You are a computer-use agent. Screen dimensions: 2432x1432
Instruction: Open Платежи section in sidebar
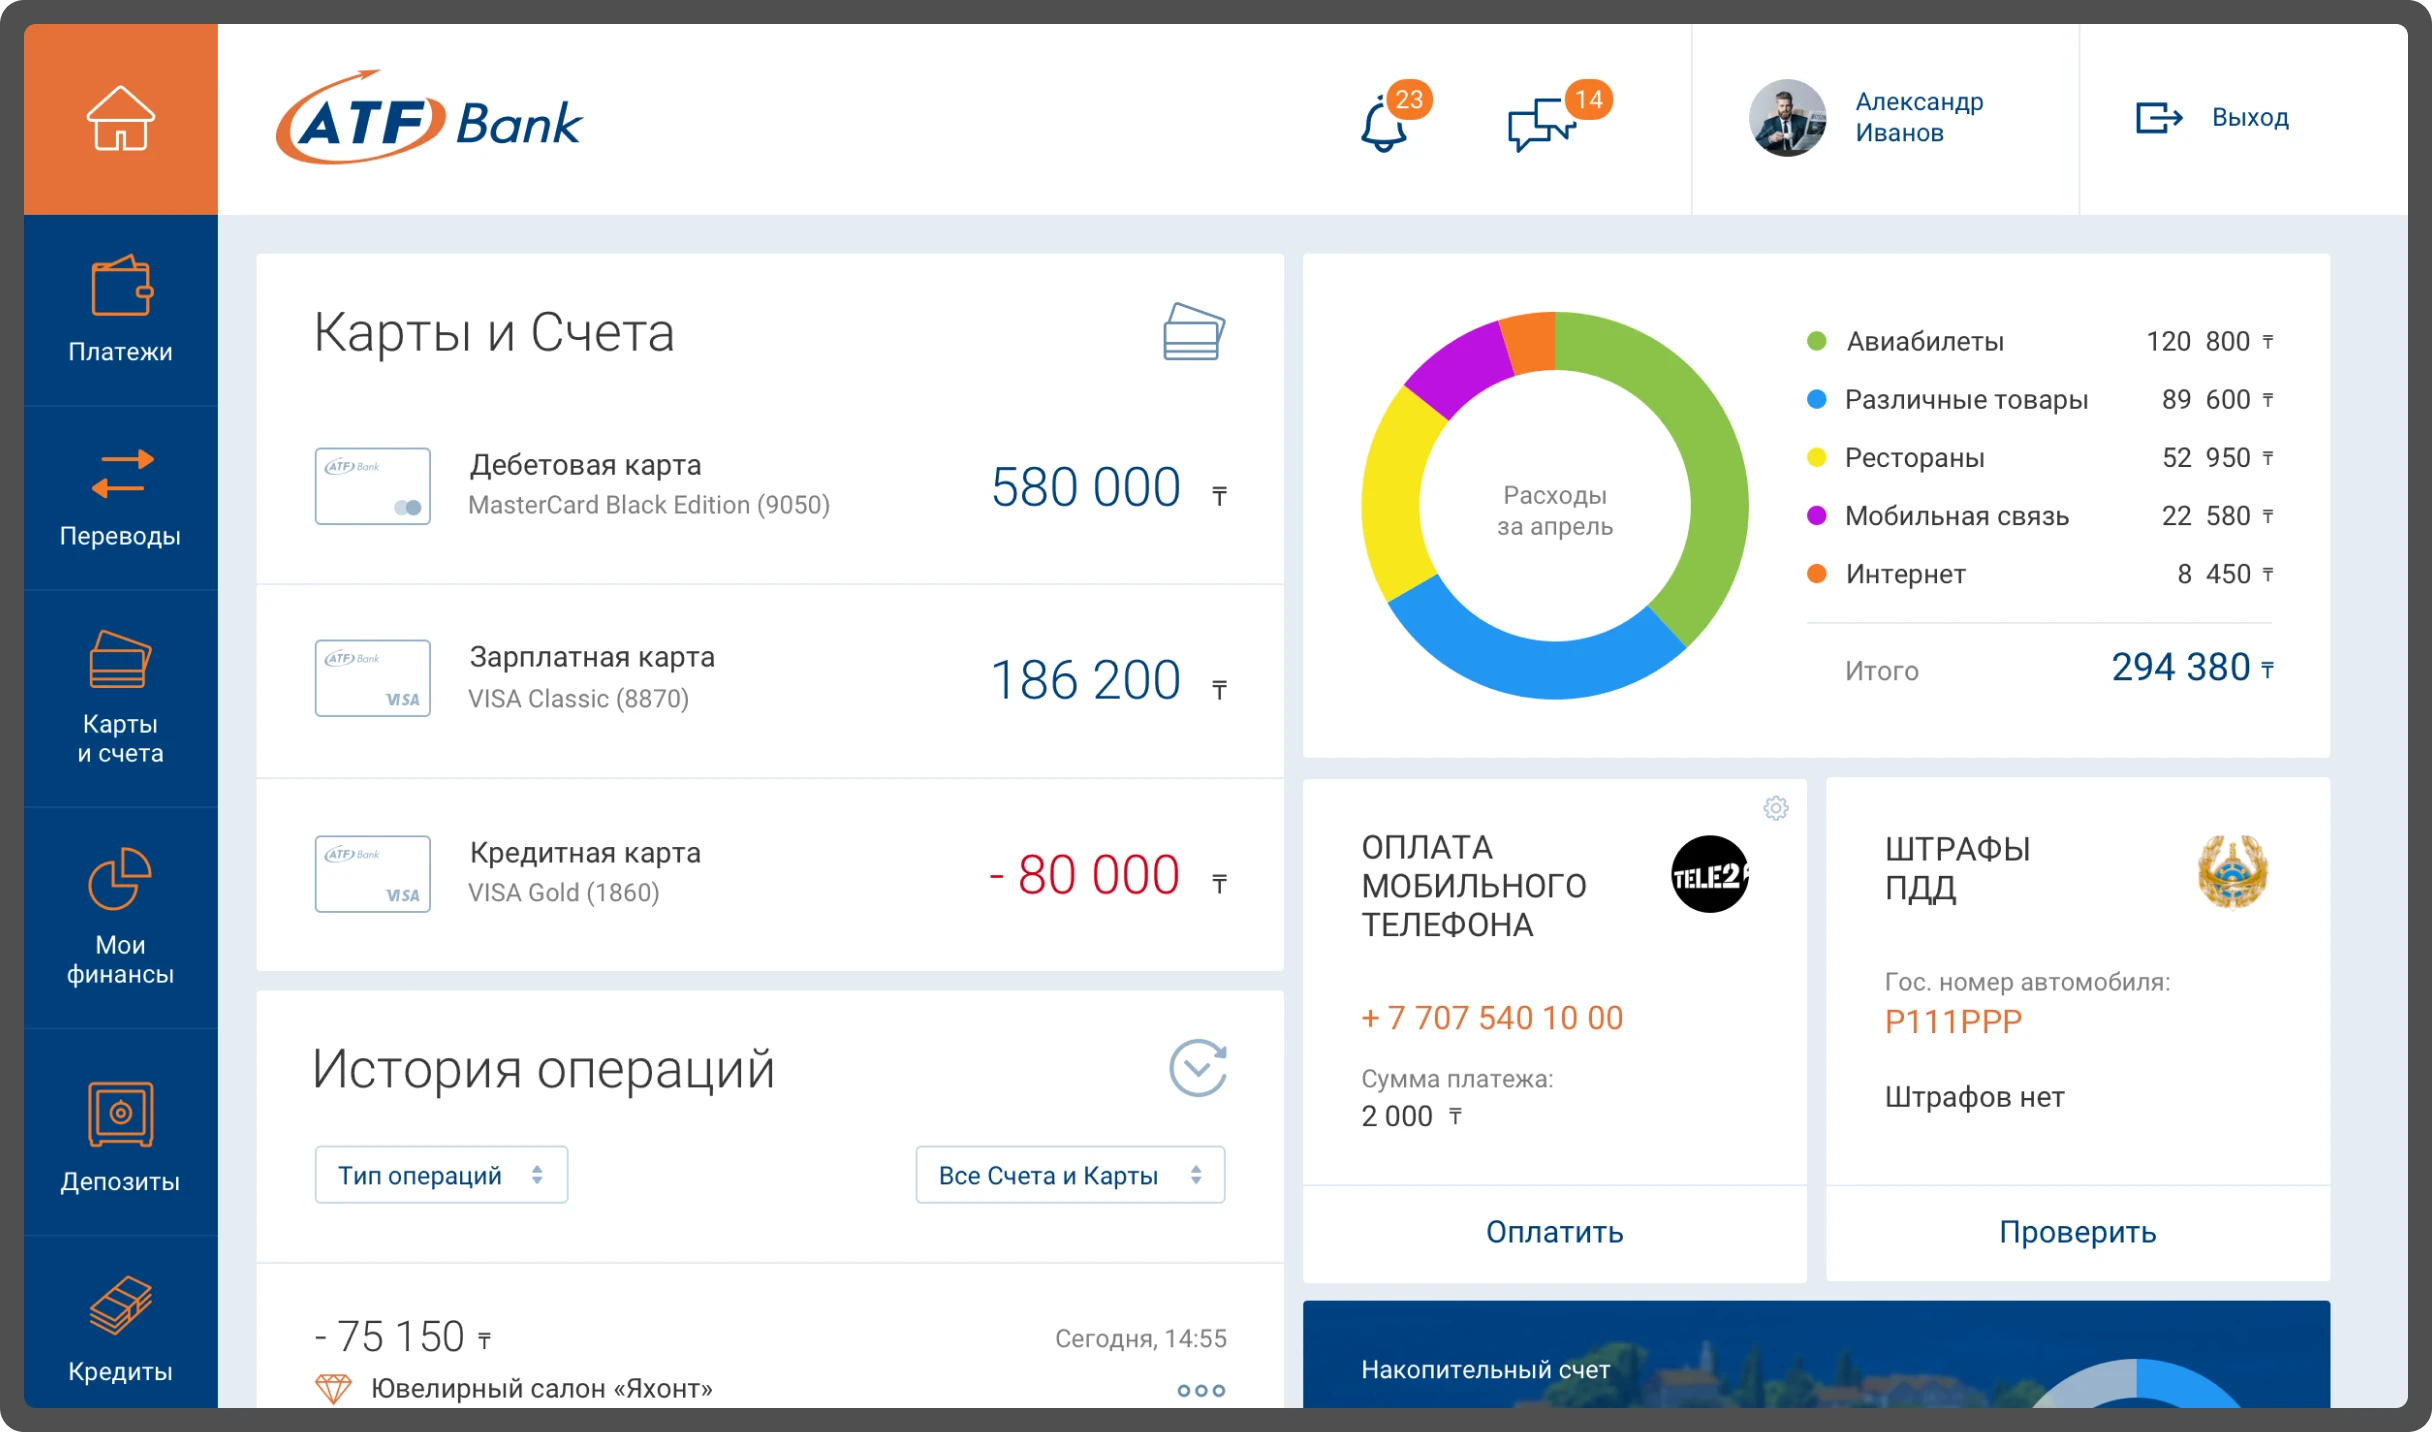120,310
